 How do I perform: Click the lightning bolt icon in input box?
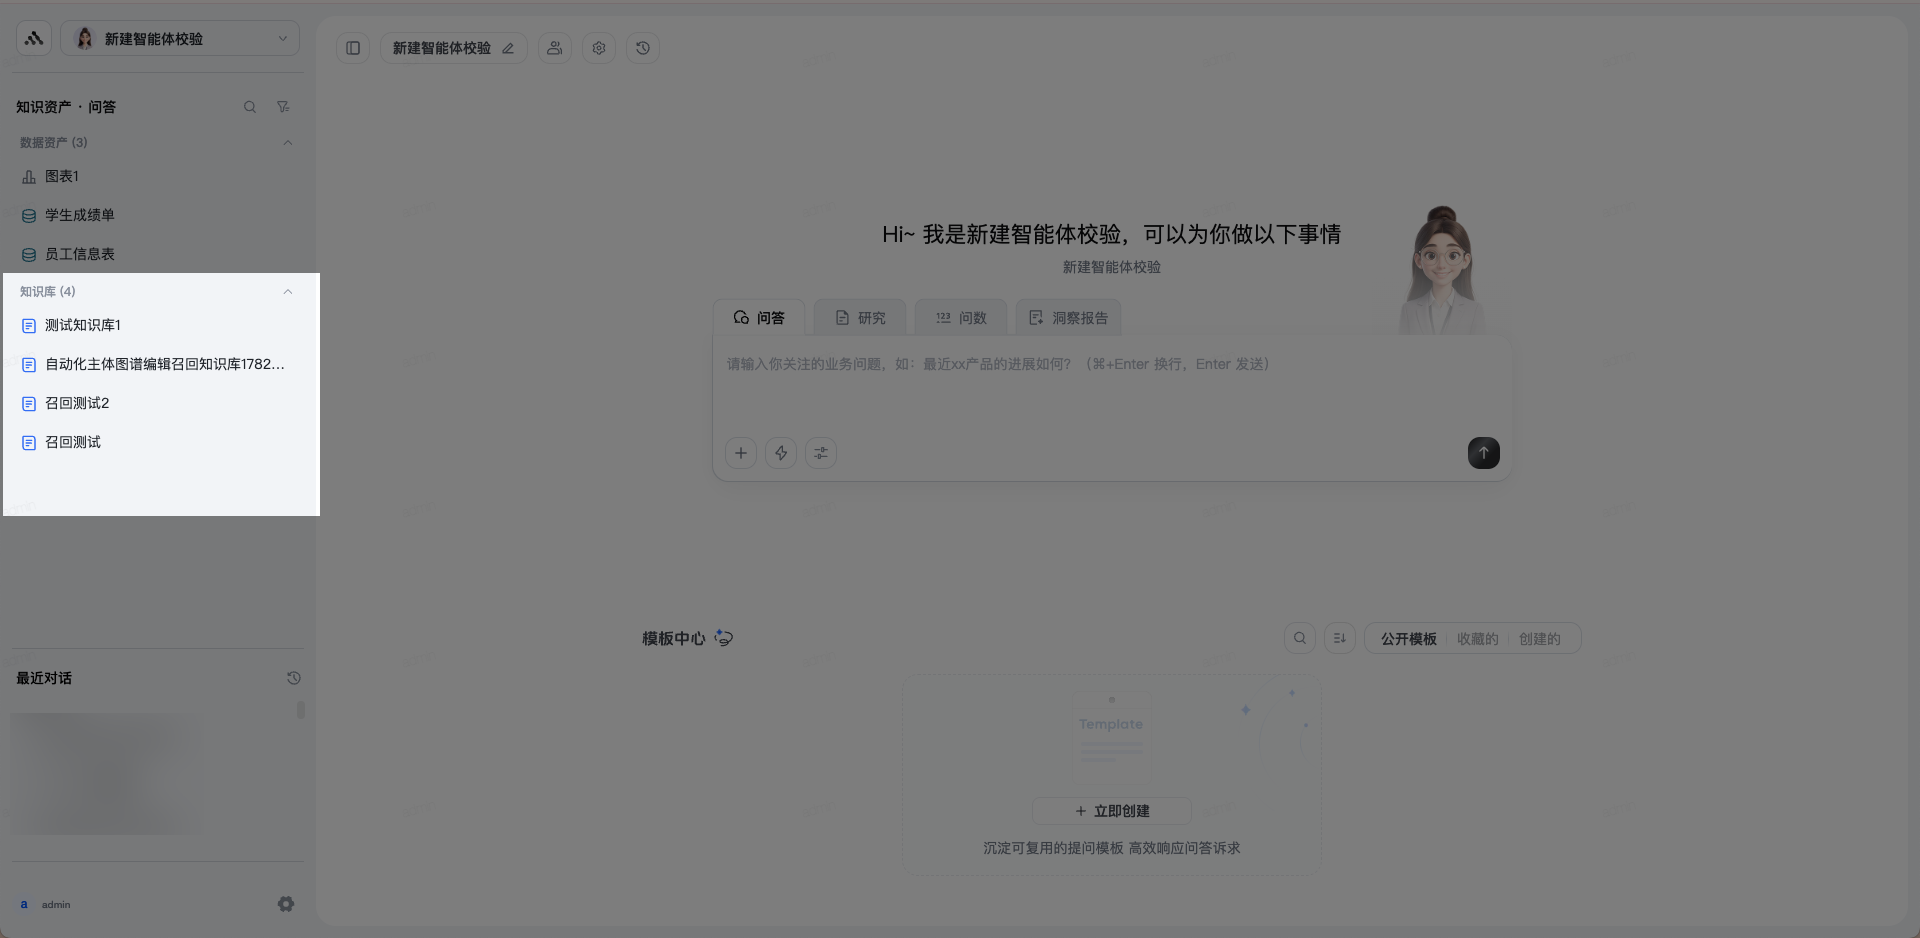[781, 453]
